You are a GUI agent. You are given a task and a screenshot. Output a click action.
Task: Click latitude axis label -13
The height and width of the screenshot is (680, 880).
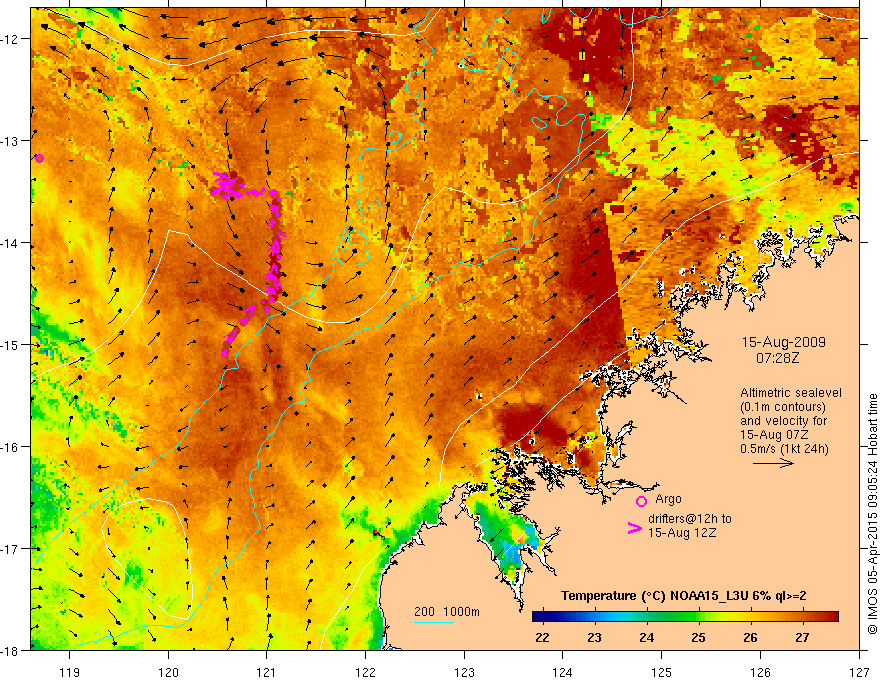click(10, 141)
